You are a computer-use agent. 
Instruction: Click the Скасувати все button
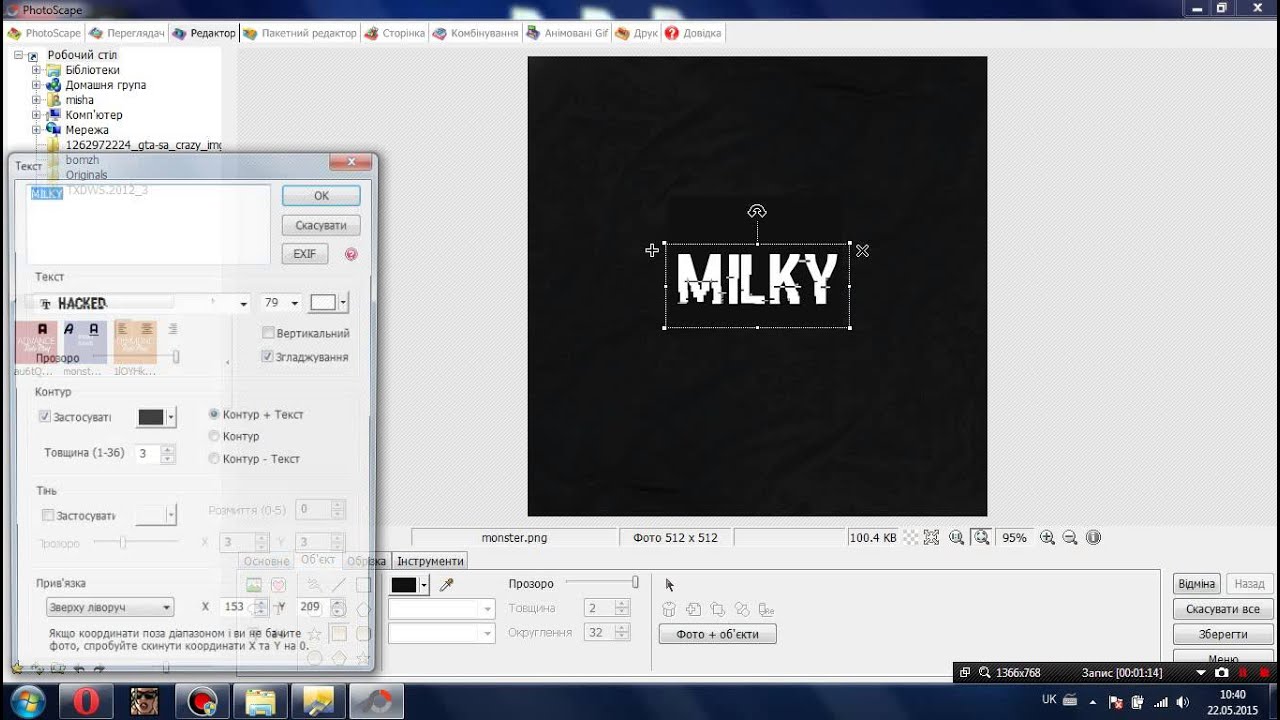1223,609
